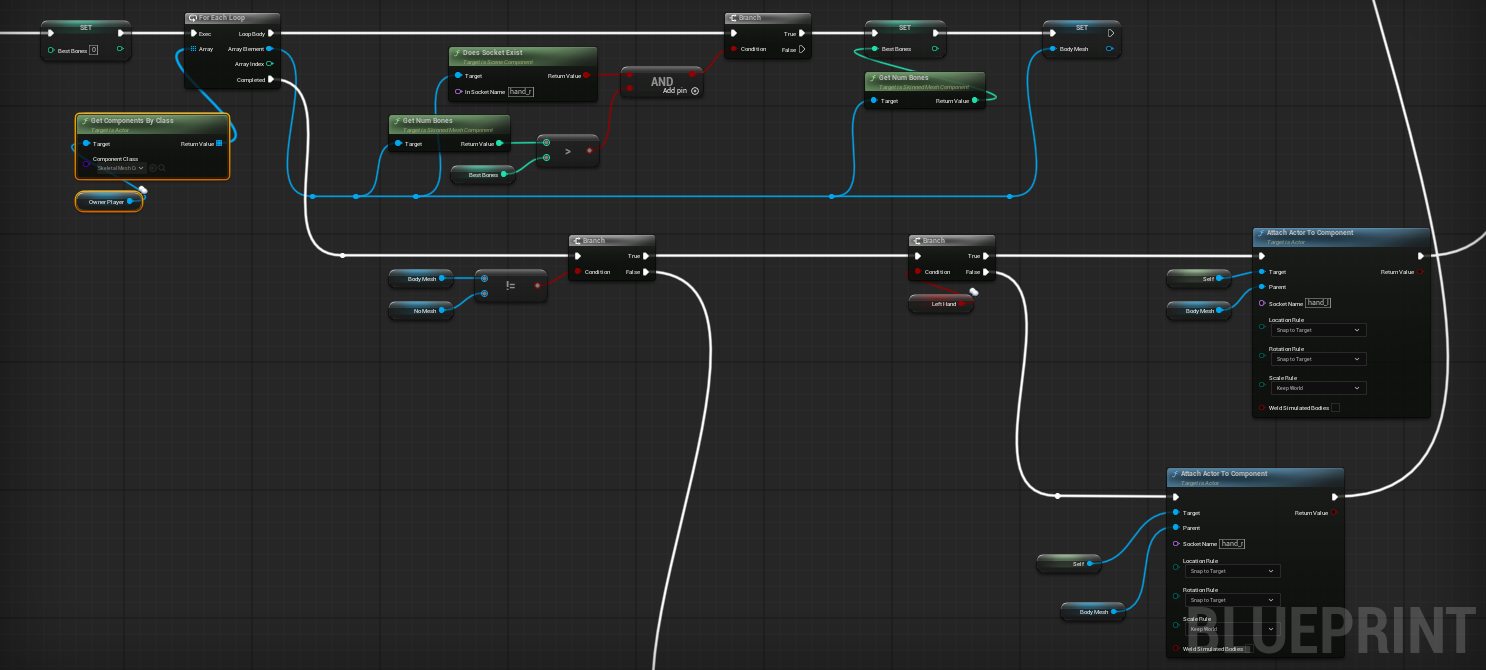
Task: Select the No Mesh variable node
Action: pyautogui.click(x=420, y=312)
